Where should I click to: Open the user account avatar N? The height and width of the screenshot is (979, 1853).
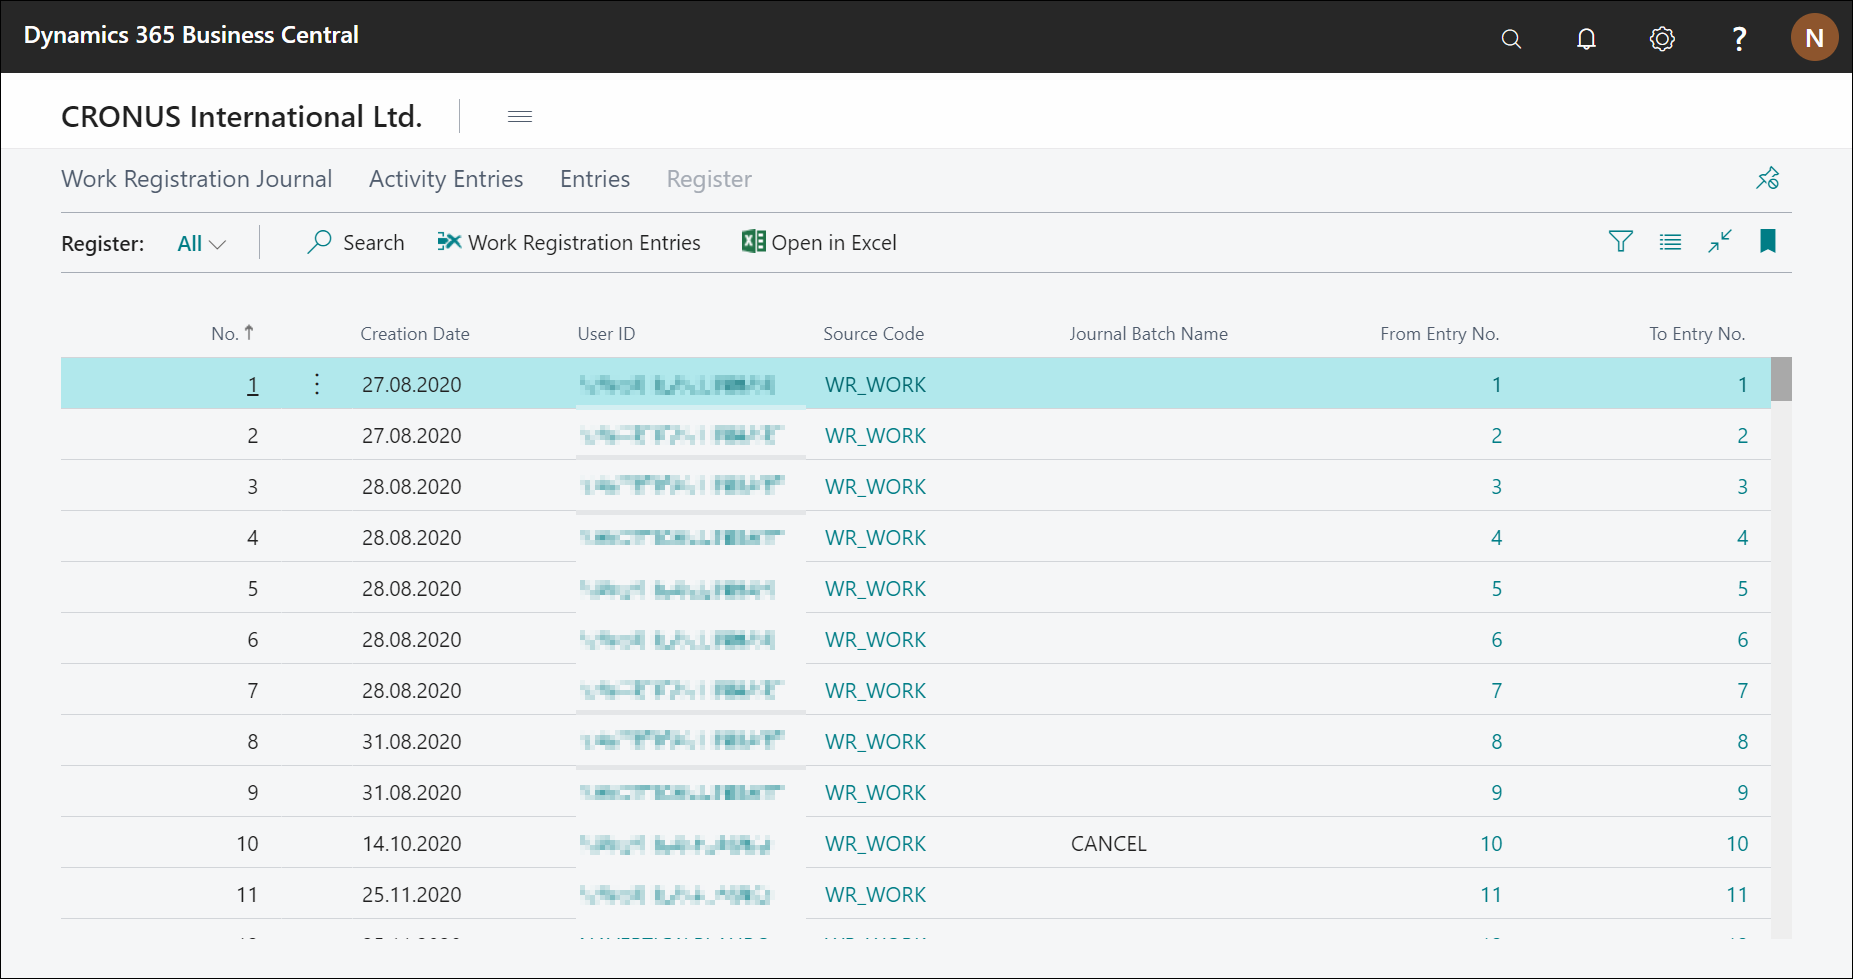click(x=1814, y=38)
